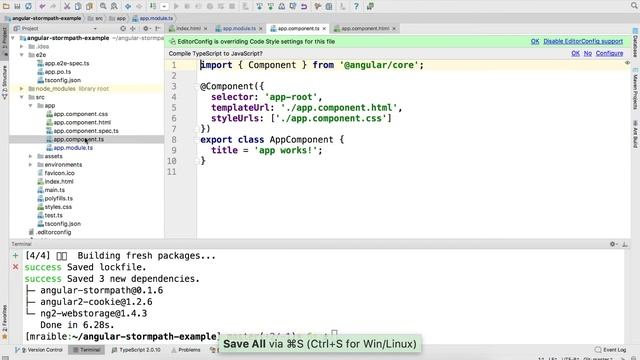Click the Project panel settings gear

[x=145, y=29]
